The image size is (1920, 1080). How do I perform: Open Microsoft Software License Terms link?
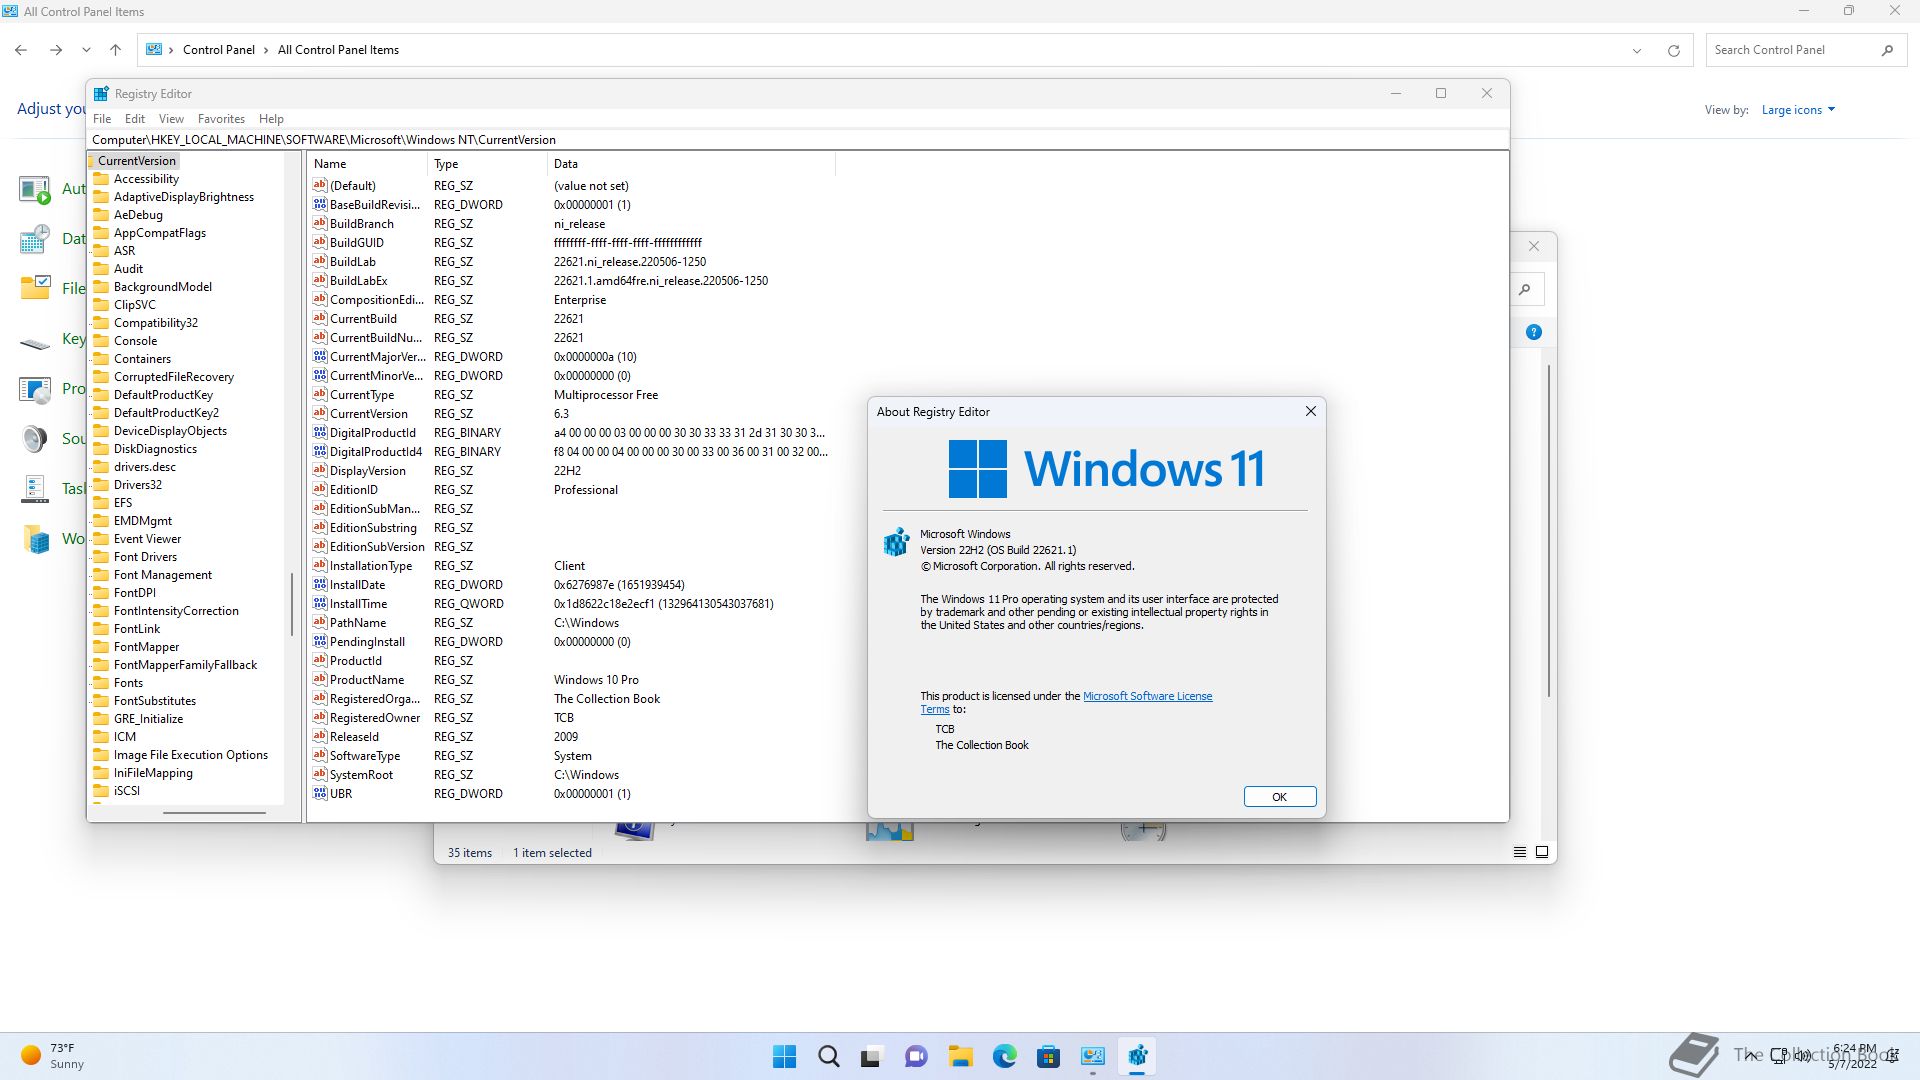pos(1147,696)
